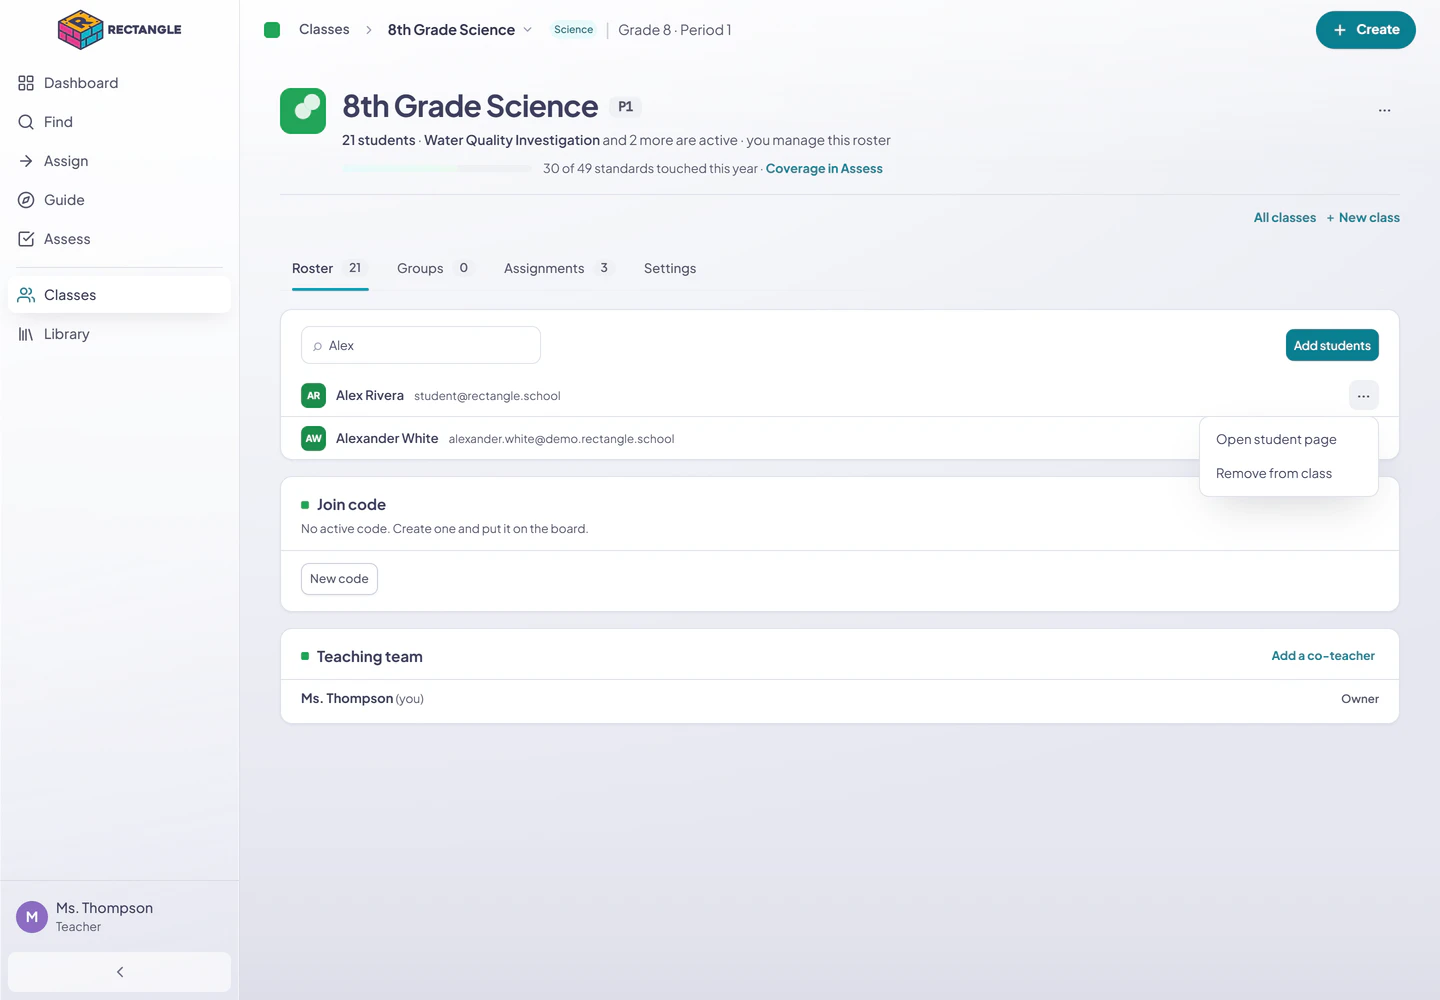Click the New code button
Screen dimensions: 1440x1000
click(x=339, y=579)
